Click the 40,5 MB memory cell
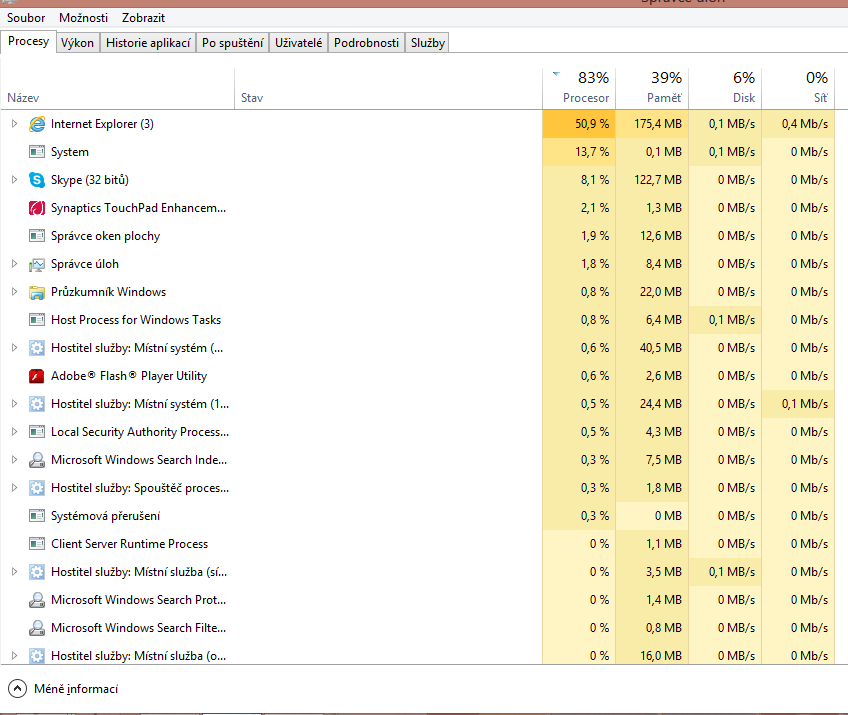 pos(652,348)
